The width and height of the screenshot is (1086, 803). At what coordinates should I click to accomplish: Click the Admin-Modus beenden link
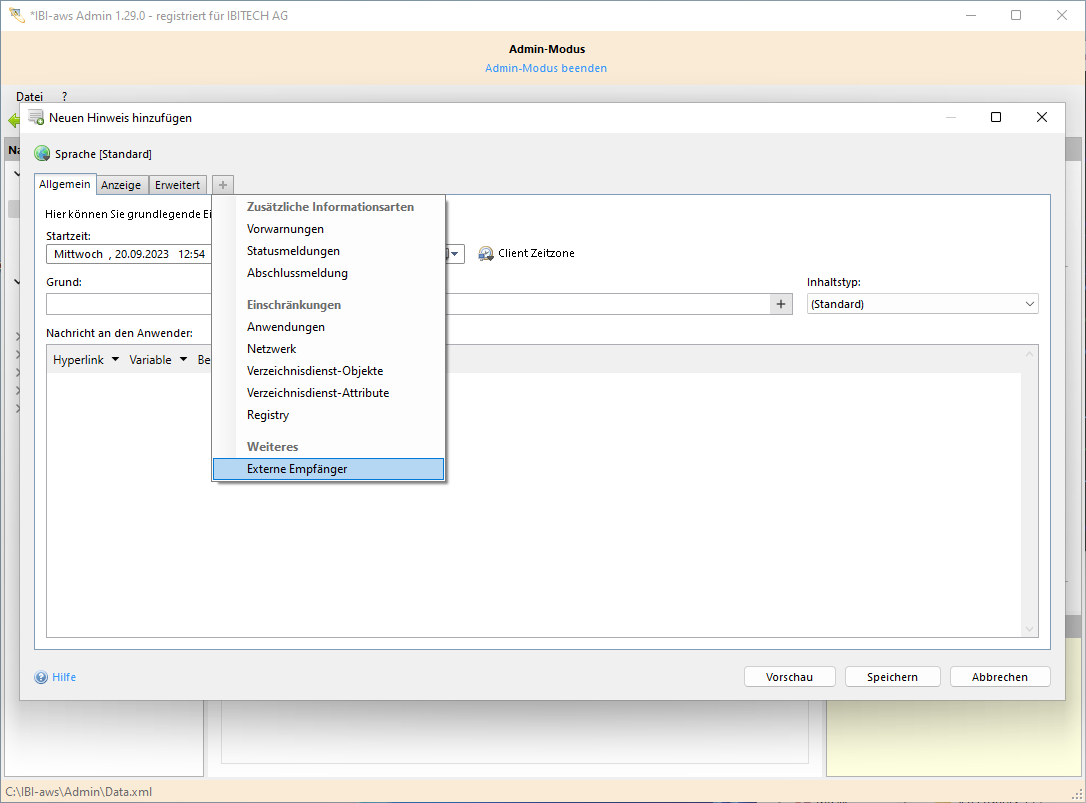click(545, 68)
